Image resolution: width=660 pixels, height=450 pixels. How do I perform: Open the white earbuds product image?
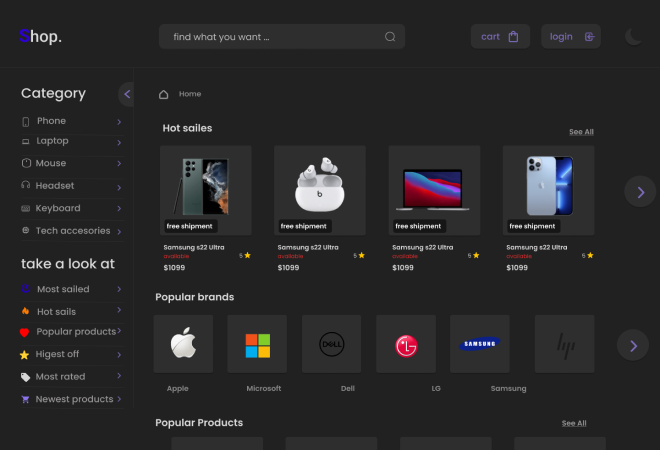[320, 184]
